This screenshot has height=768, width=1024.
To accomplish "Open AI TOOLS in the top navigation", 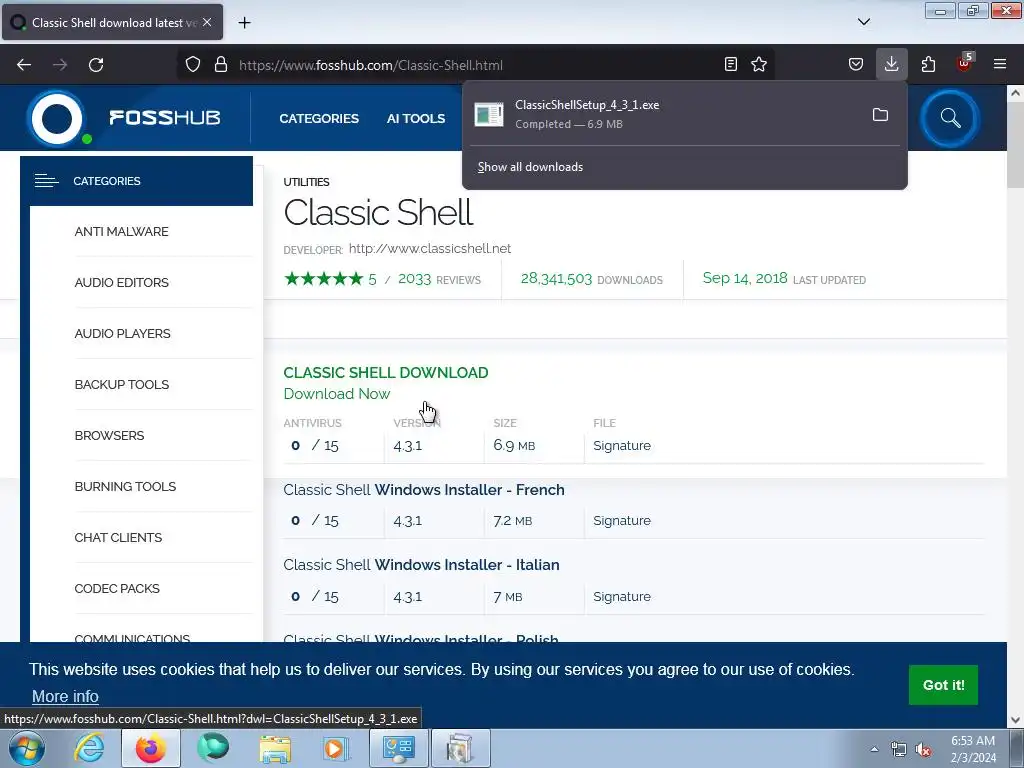I will (416, 118).
